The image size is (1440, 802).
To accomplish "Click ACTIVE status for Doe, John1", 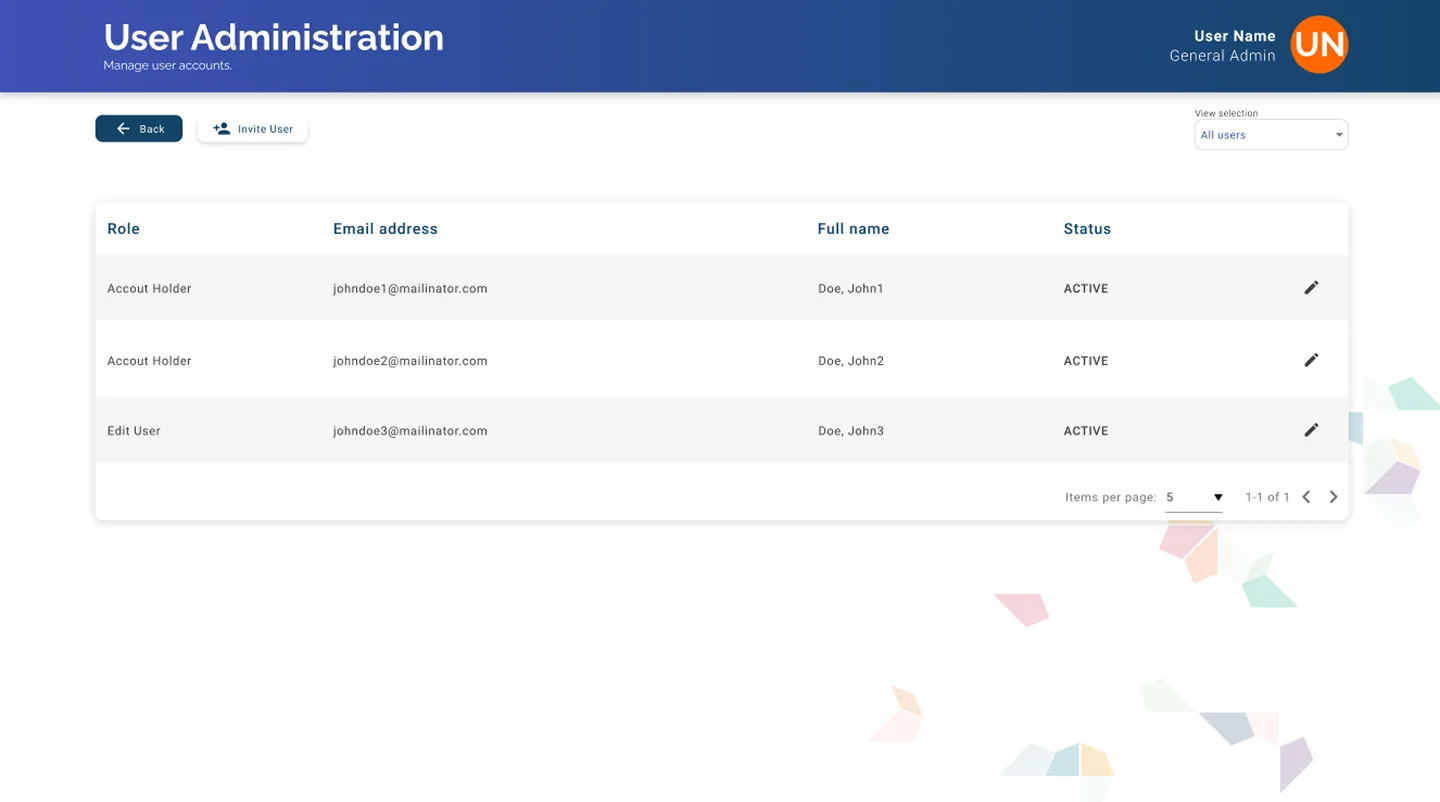I will 1086,288.
